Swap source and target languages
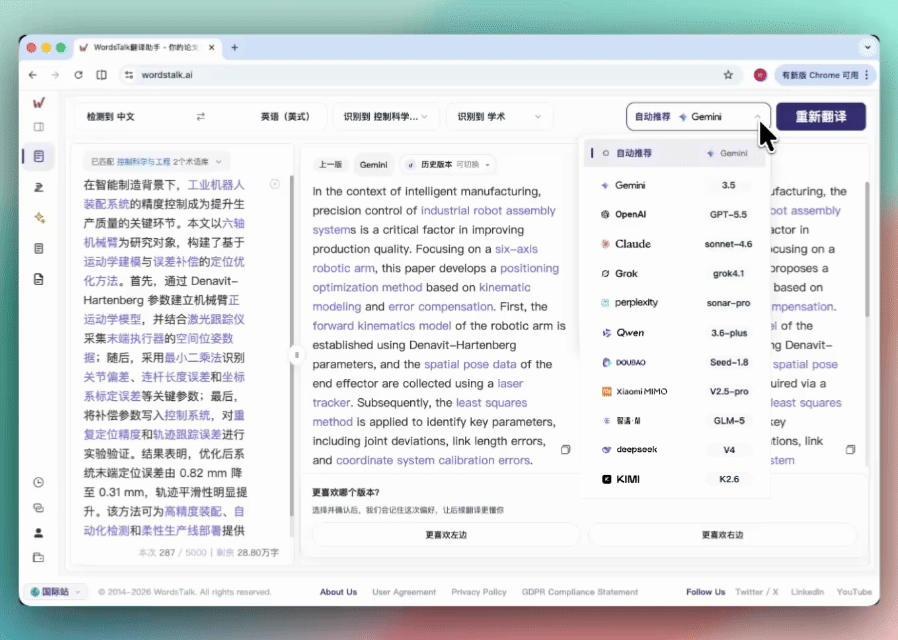The width and height of the screenshot is (898, 640). pos(200,117)
